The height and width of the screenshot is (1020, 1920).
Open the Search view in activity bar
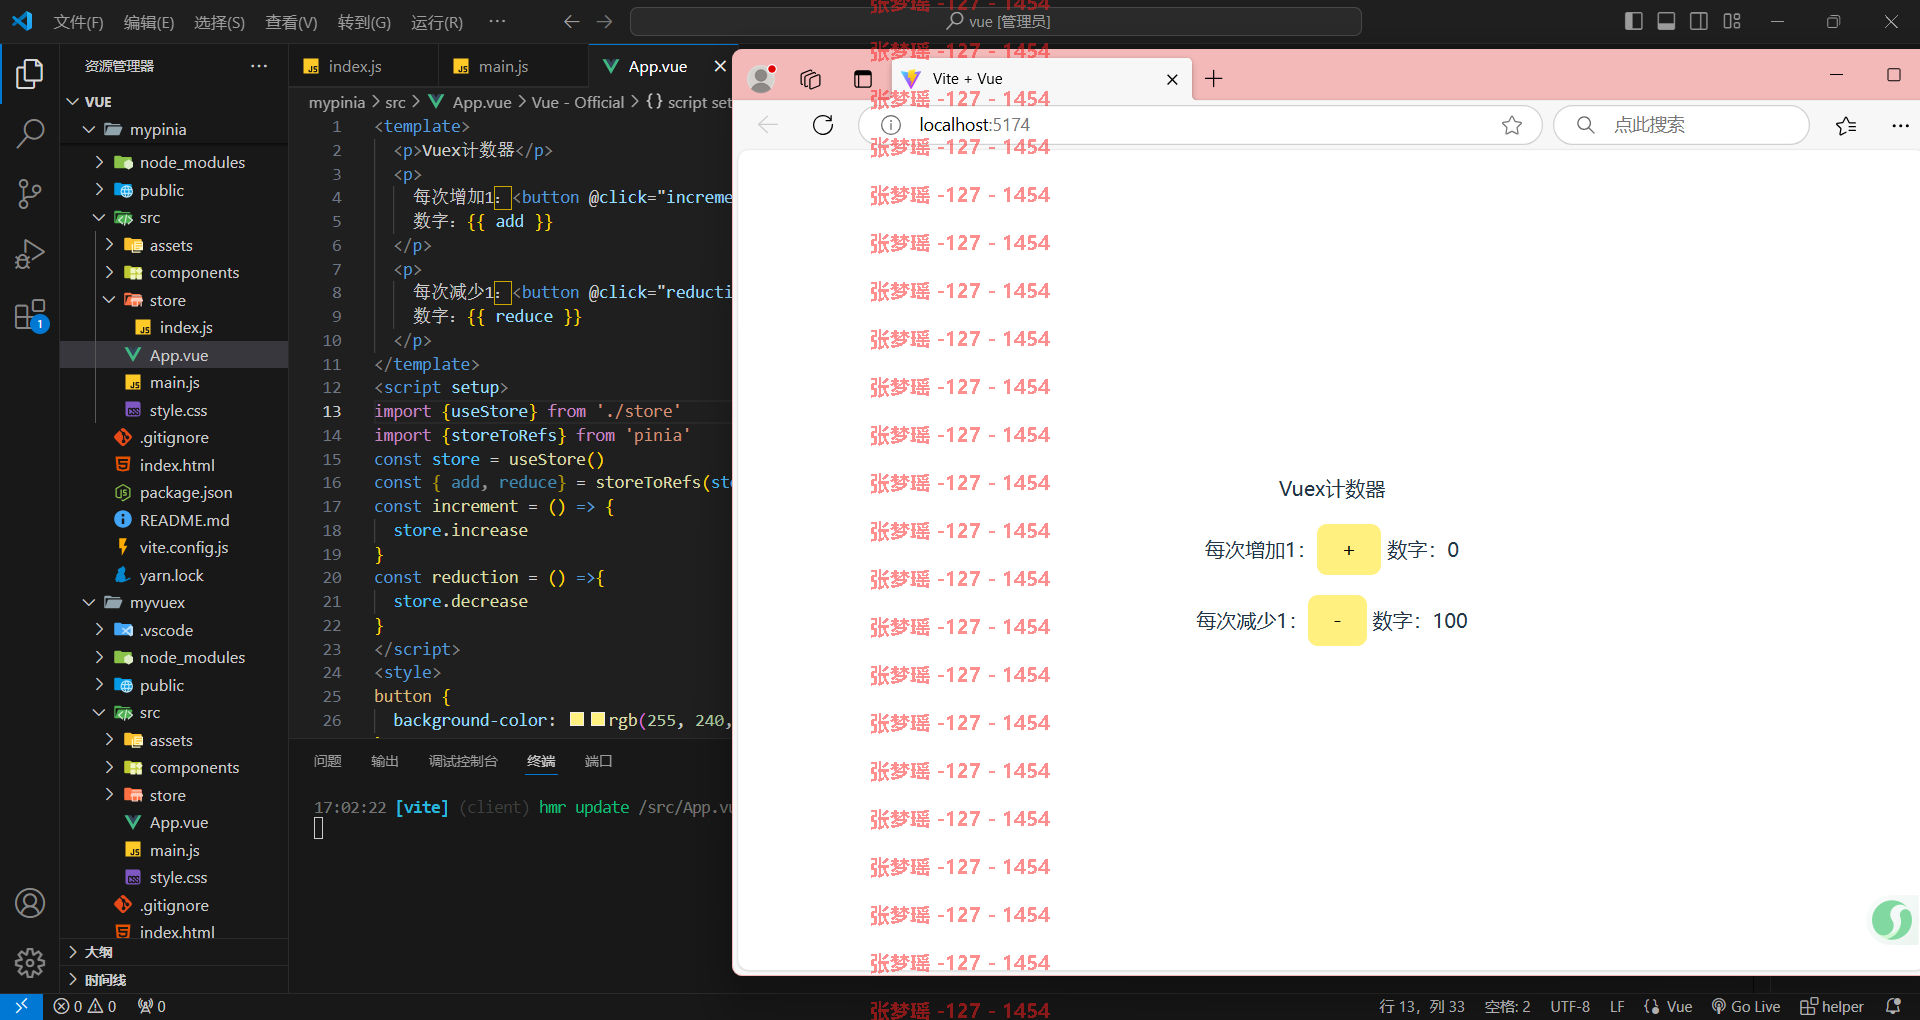pyautogui.click(x=30, y=133)
